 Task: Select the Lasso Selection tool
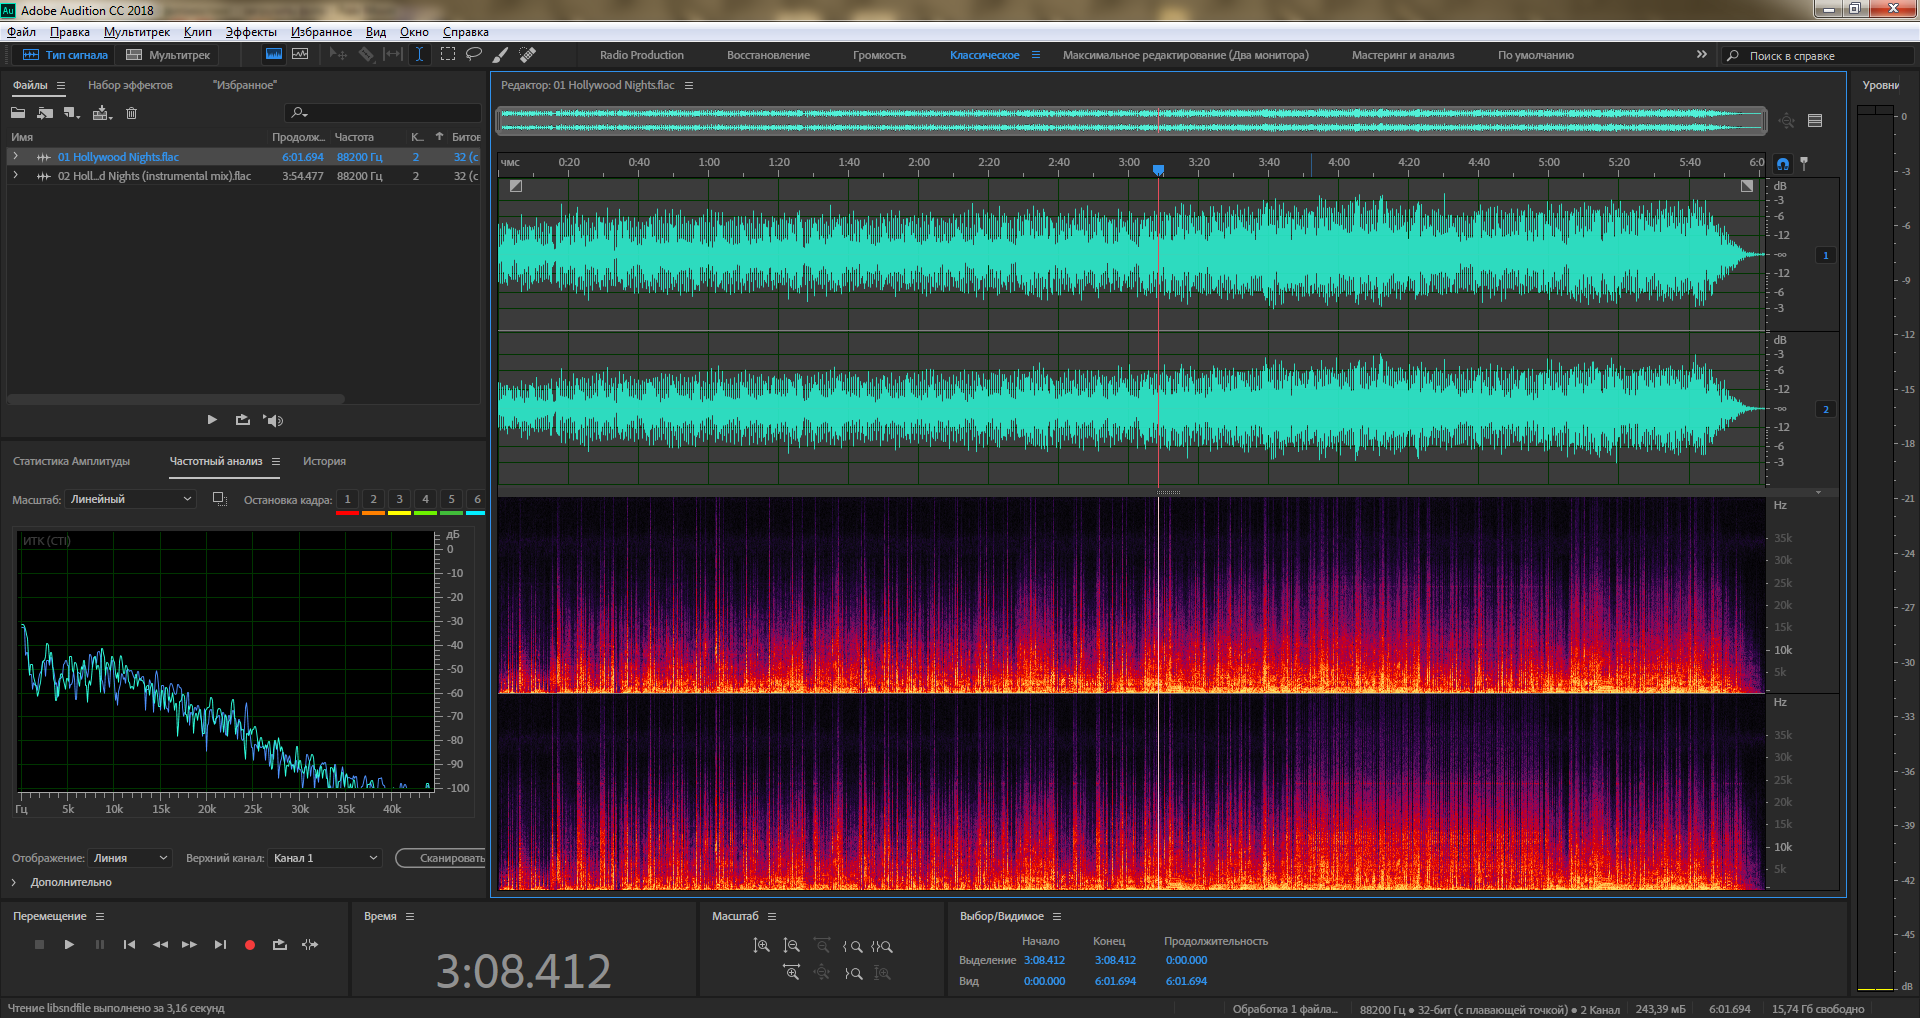474,55
